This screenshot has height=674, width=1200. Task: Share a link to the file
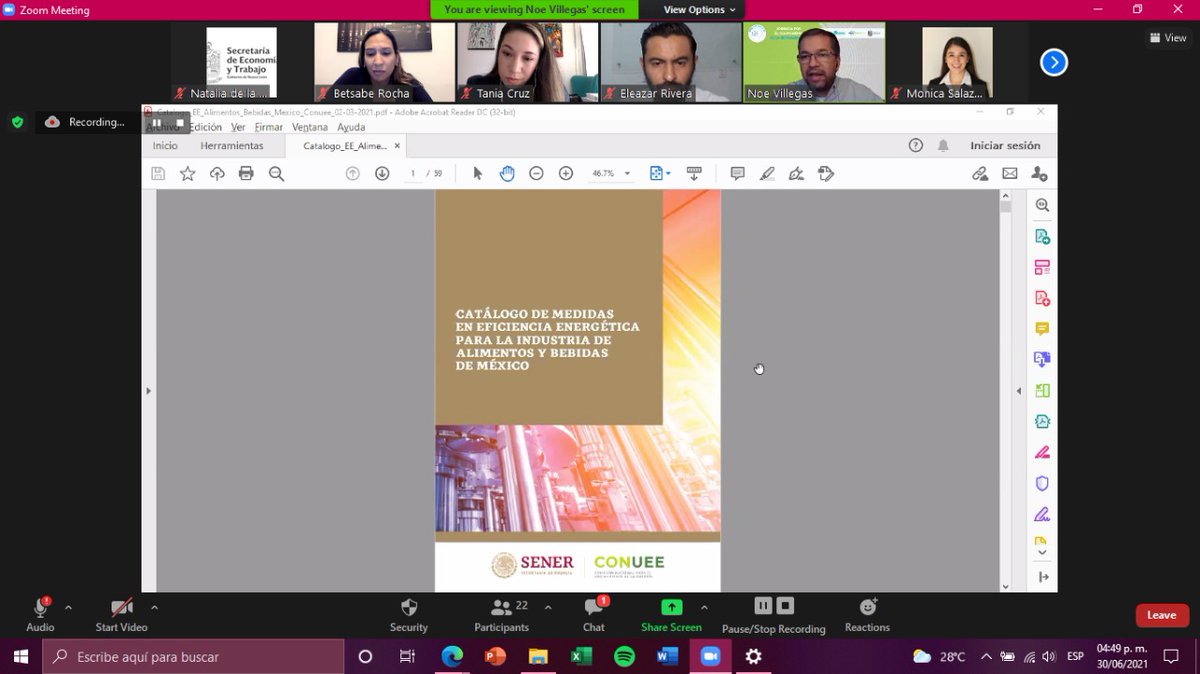(980, 173)
